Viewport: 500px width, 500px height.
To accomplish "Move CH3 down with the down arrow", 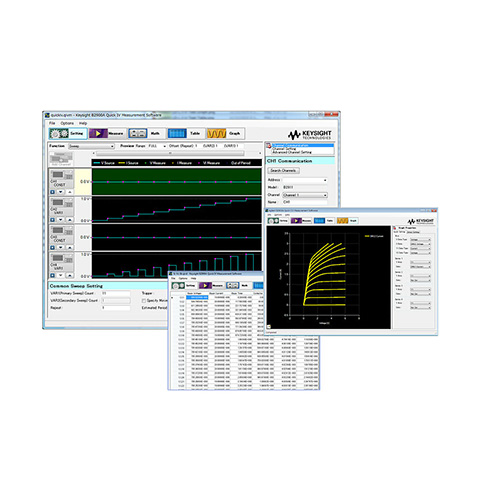I will [61, 248].
